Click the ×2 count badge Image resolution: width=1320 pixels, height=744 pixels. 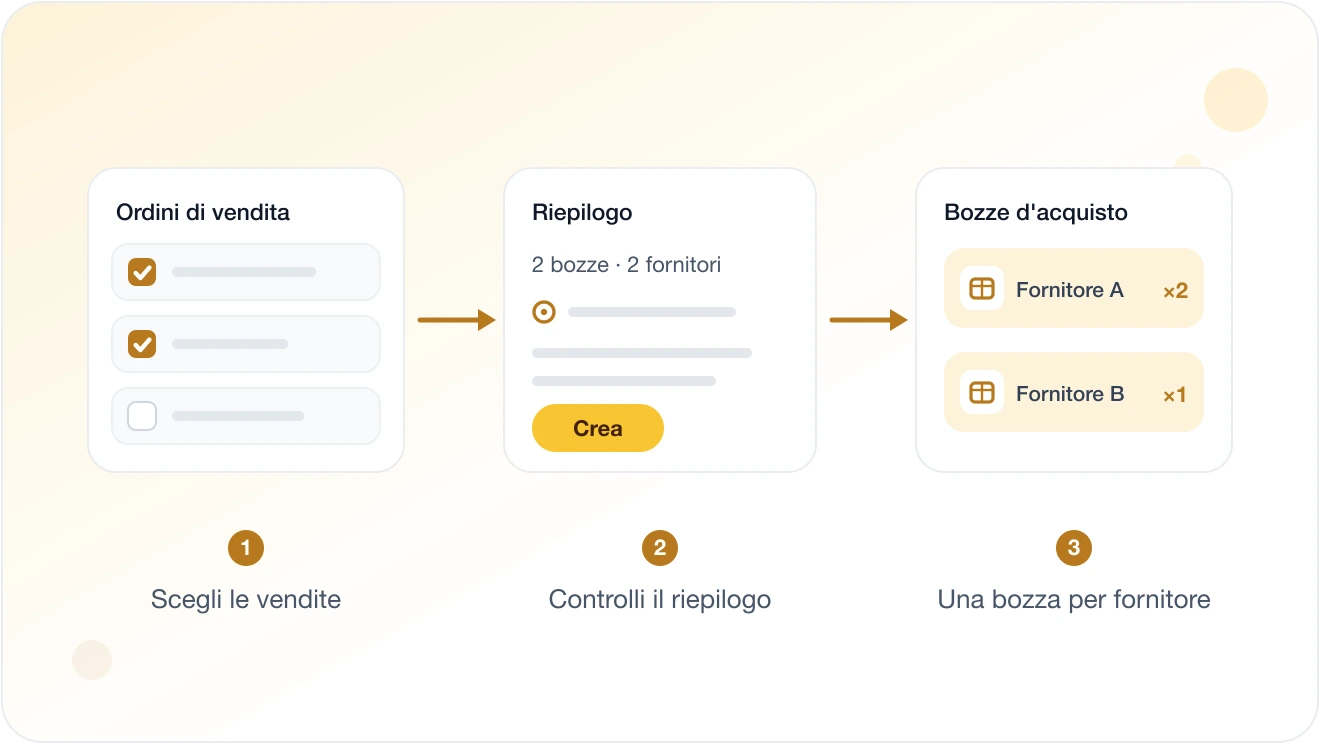(1175, 291)
